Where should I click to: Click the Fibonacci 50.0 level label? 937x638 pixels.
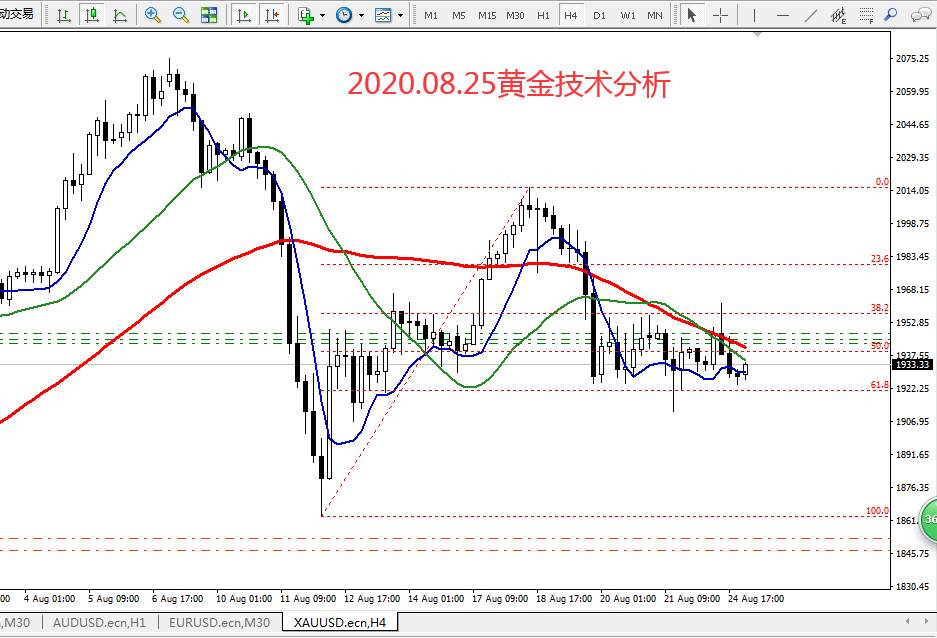pos(880,345)
